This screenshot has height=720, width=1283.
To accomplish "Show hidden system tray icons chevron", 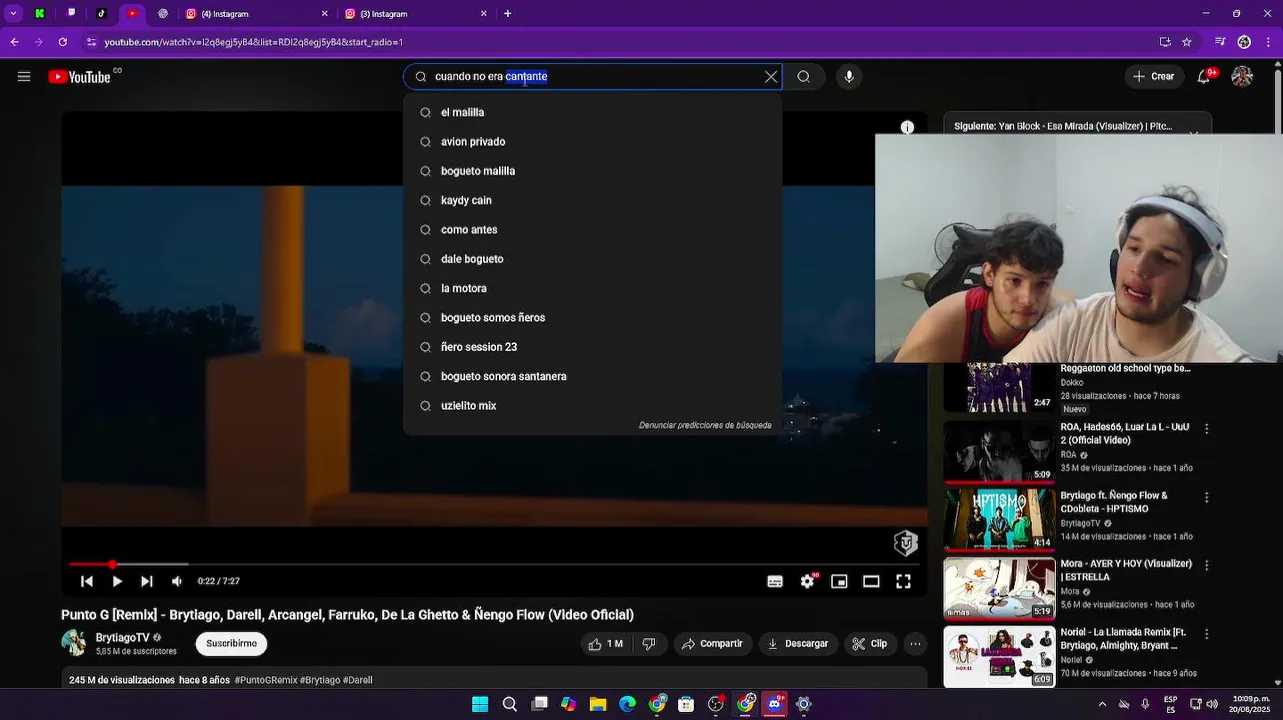I will pyautogui.click(x=1103, y=704).
